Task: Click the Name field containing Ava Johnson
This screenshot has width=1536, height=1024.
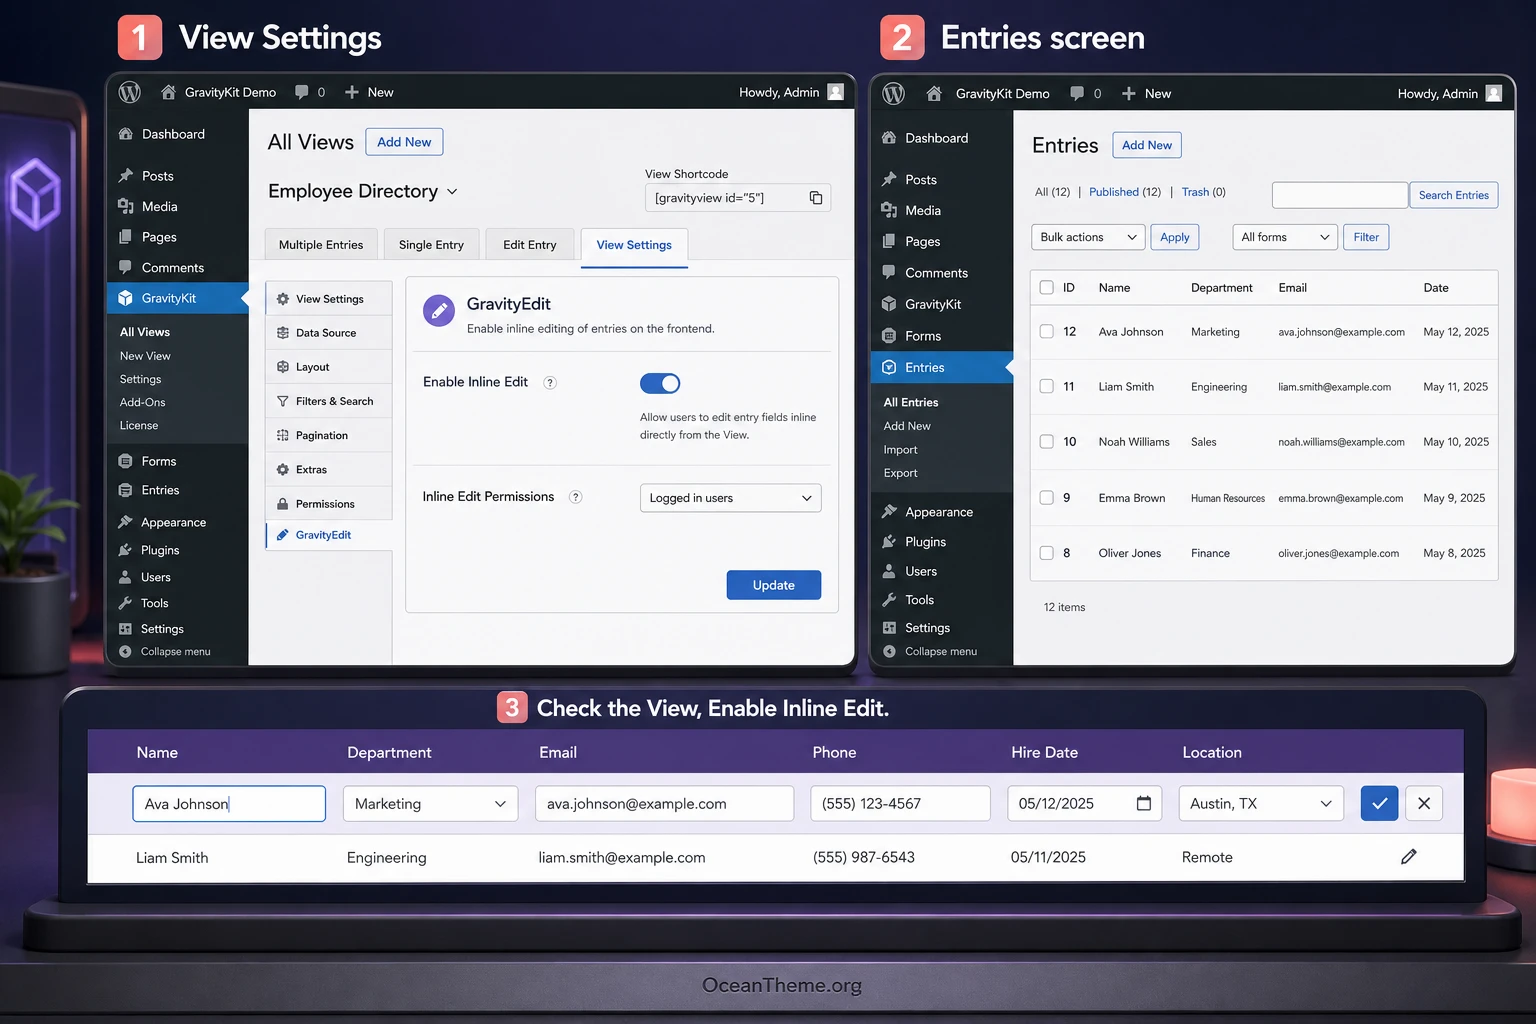Action: (229, 804)
